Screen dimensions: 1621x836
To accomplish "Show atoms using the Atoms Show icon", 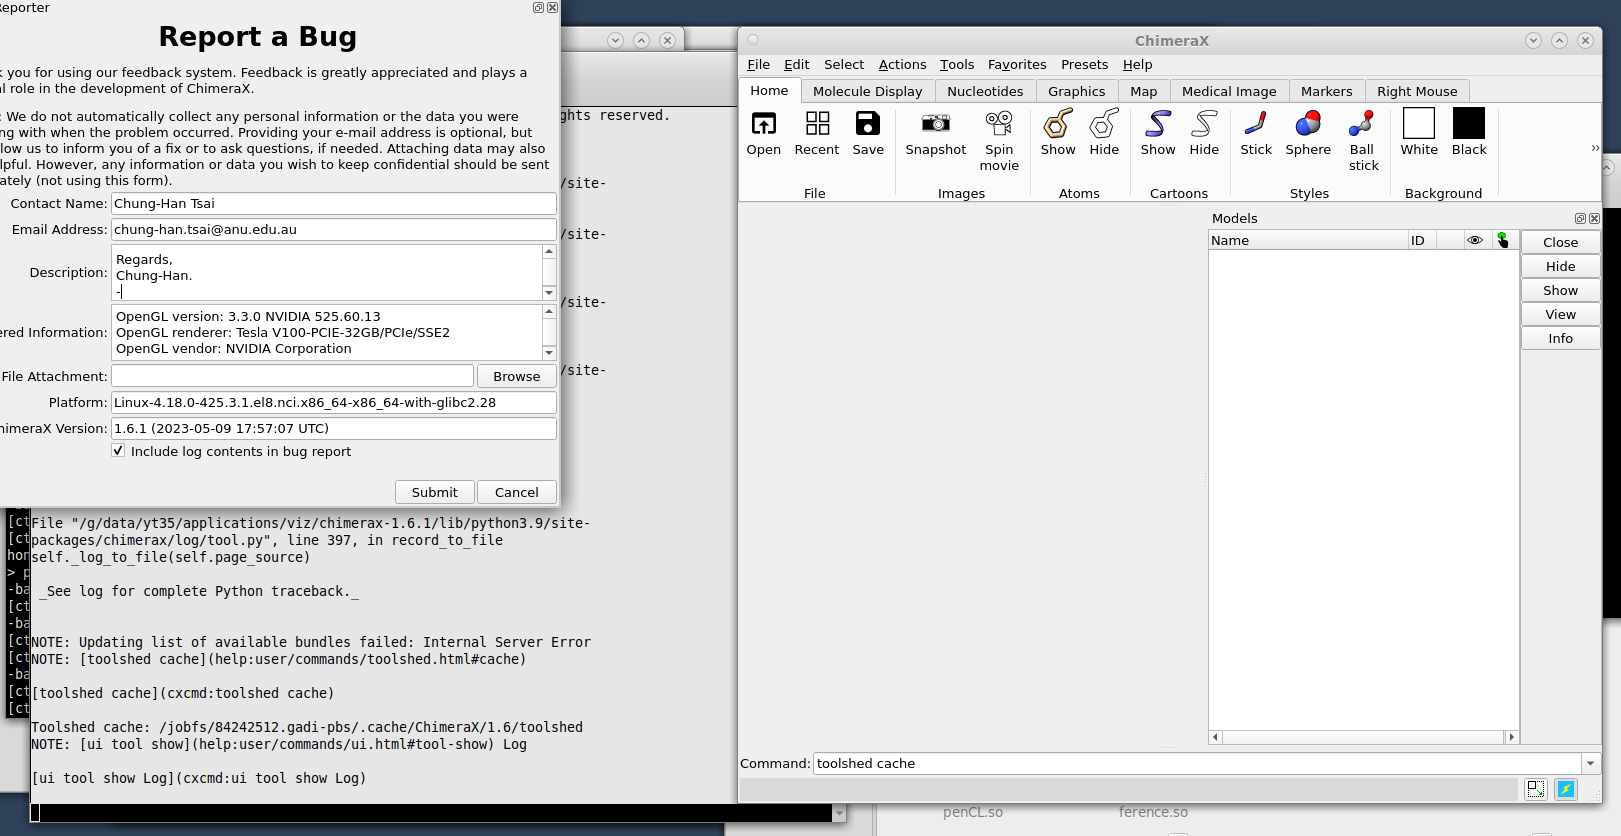I will pyautogui.click(x=1057, y=124).
